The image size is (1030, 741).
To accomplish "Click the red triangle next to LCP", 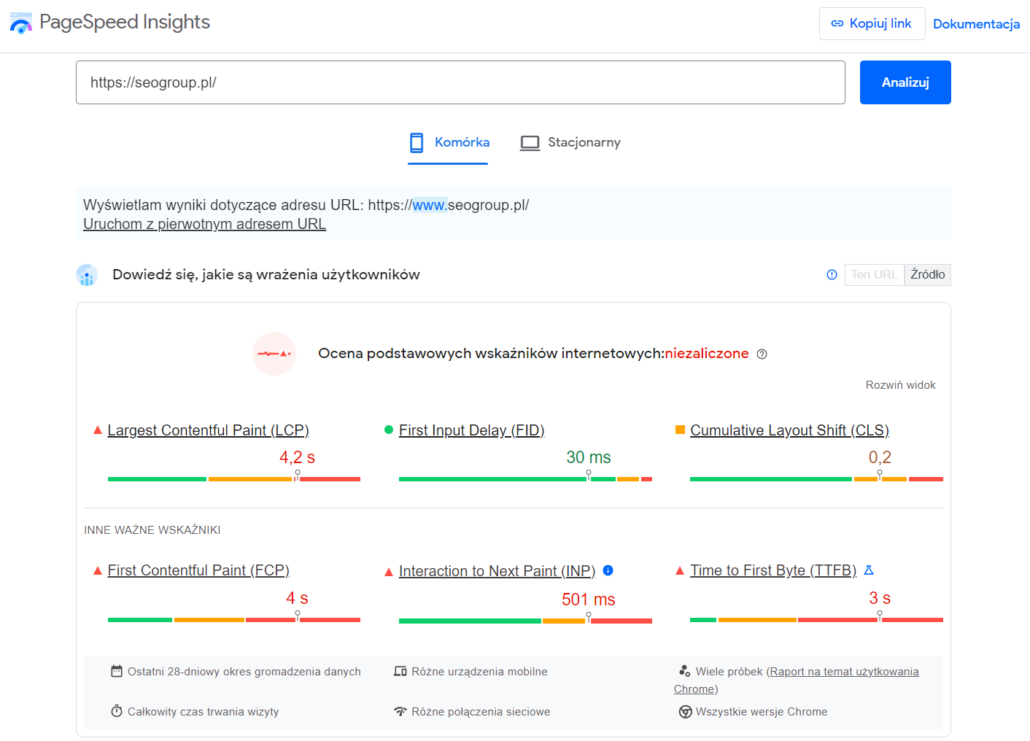I will point(97,430).
